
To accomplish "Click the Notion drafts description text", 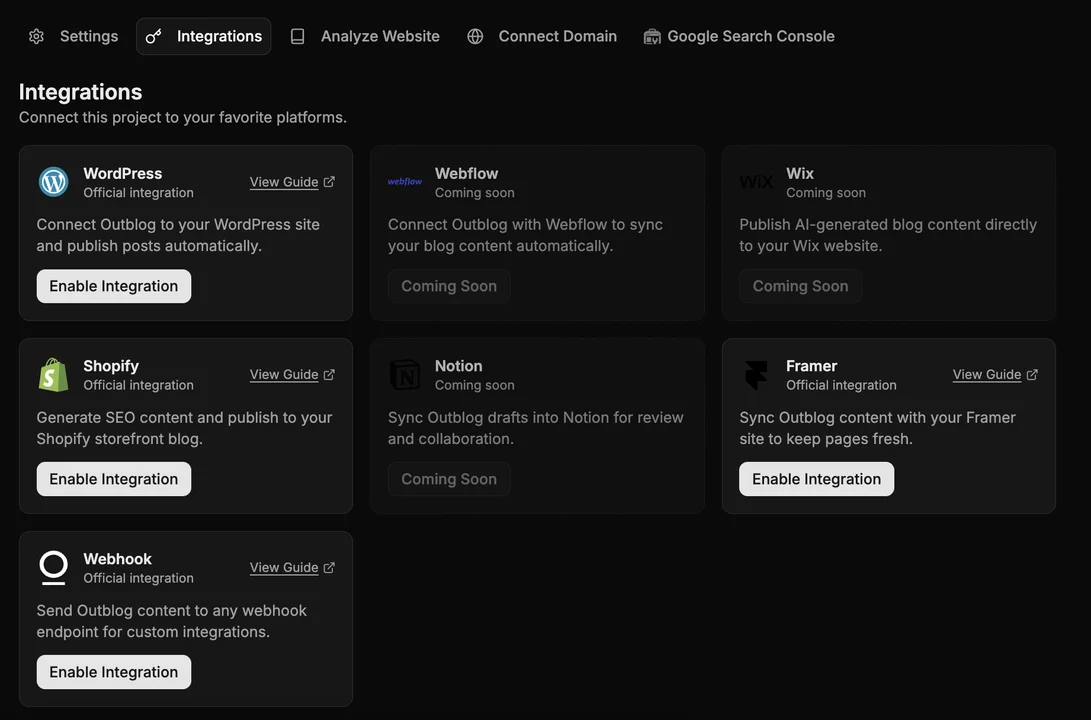I will [x=536, y=428].
